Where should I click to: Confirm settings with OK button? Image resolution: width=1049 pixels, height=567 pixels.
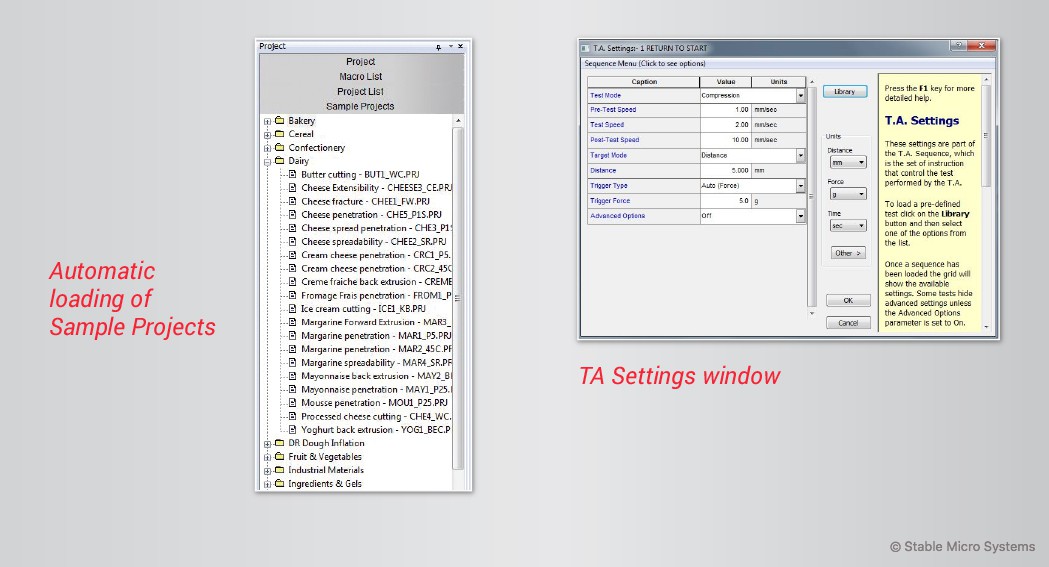pos(848,301)
